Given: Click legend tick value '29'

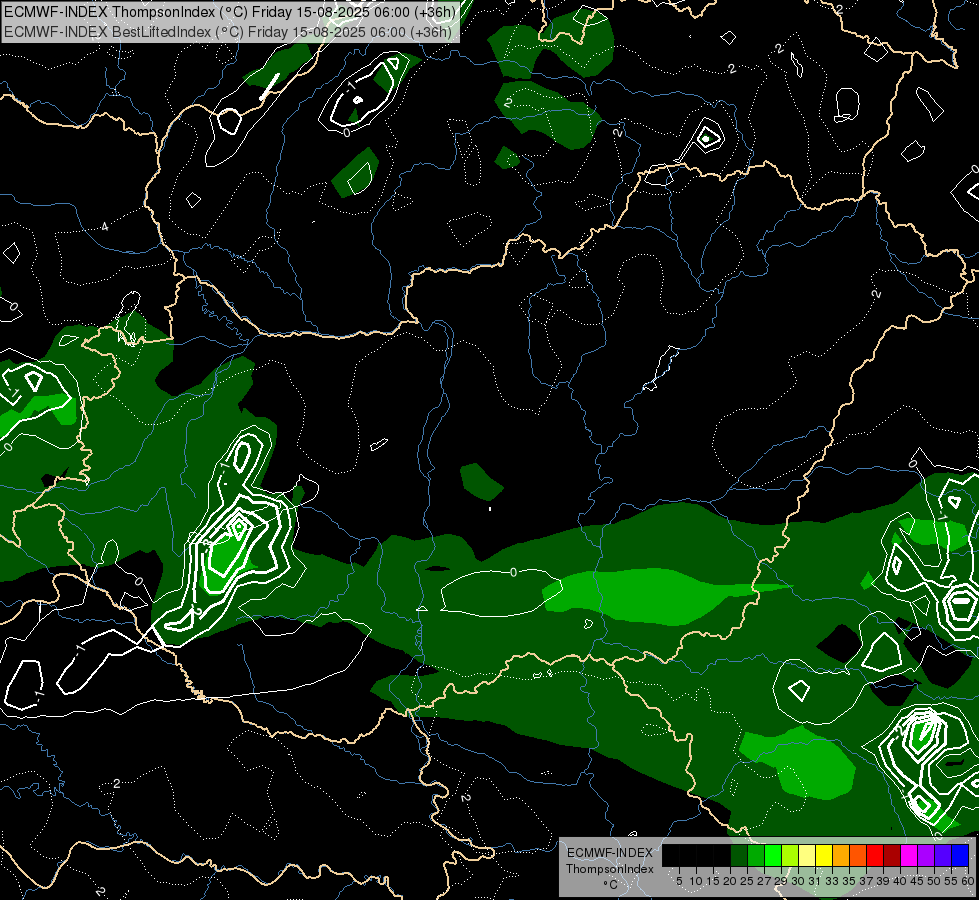Looking at the screenshot, I should tap(781, 881).
